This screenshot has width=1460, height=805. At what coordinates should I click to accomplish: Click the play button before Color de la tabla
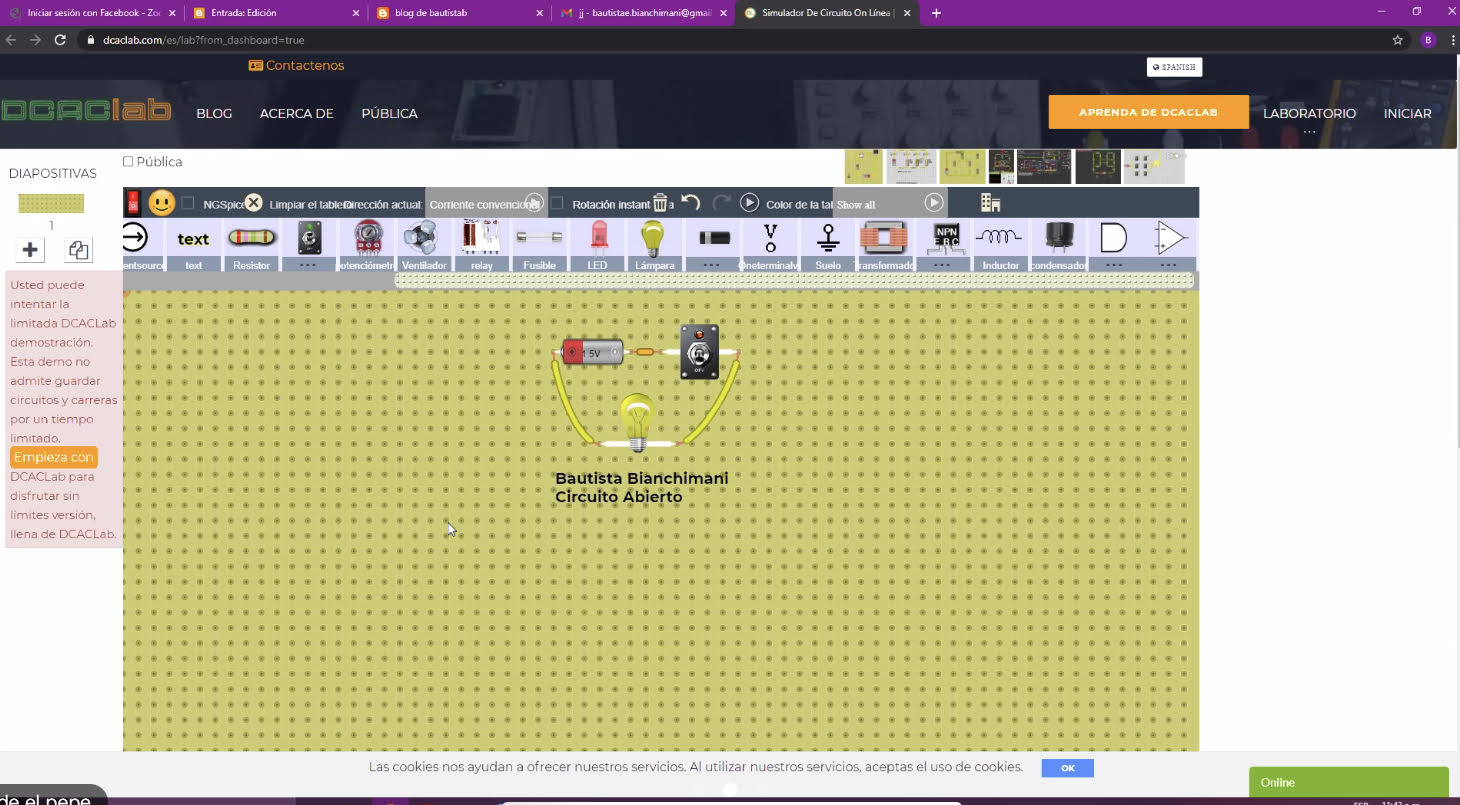[x=749, y=203]
